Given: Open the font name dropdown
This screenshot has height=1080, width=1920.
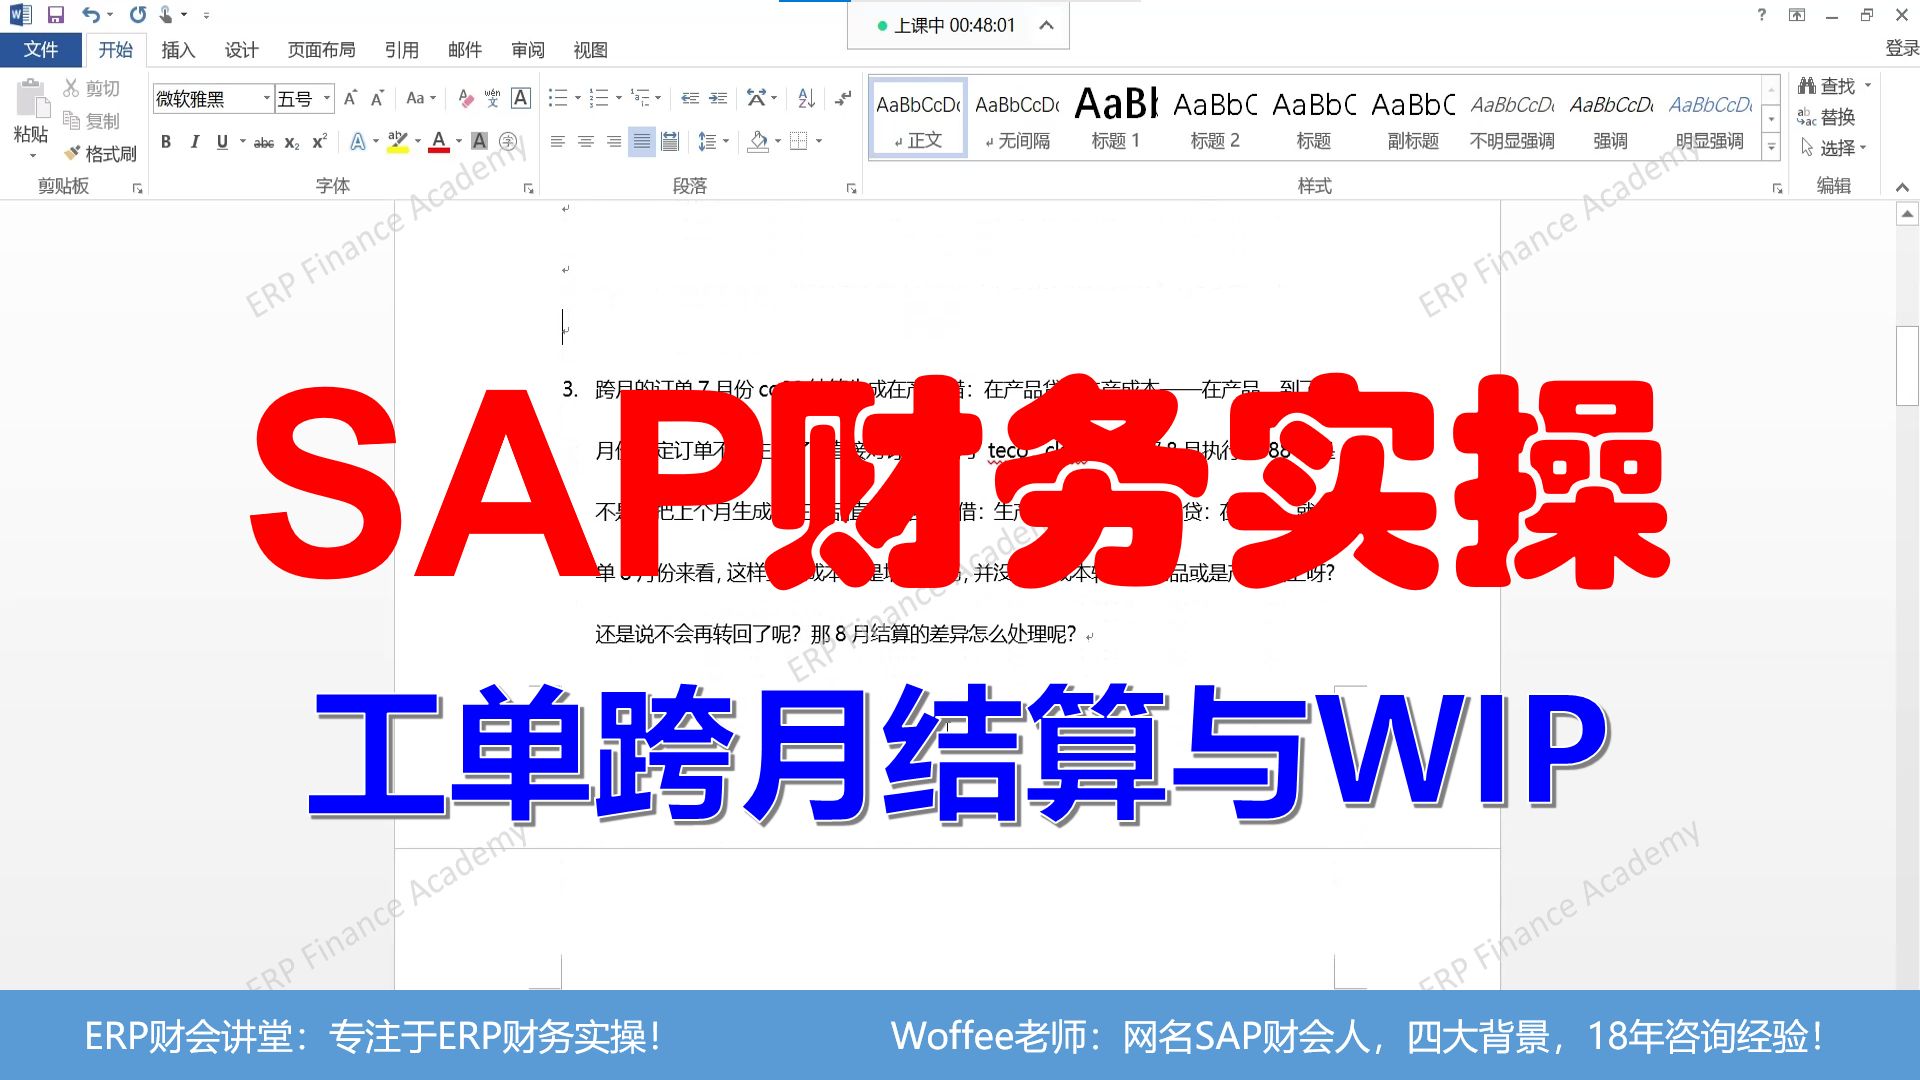Looking at the screenshot, I should click(x=267, y=98).
